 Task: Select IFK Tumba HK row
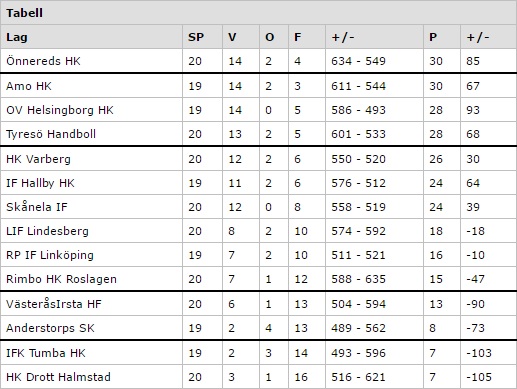pyautogui.click(x=258, y=353)
